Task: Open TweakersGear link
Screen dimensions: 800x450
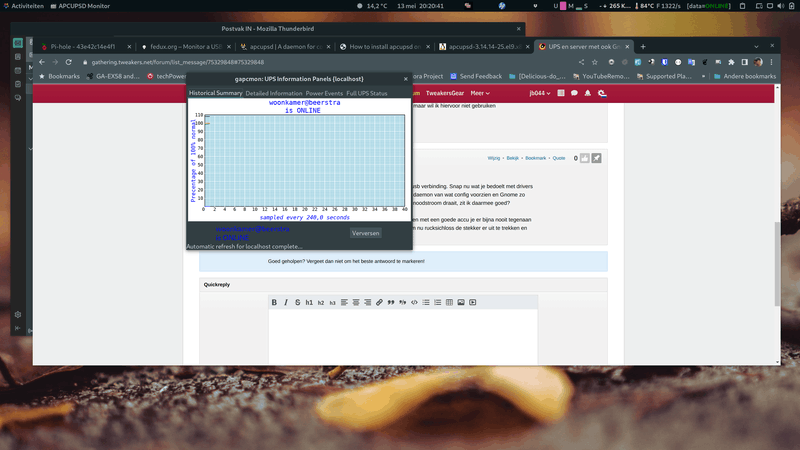Action: pos(445,93)
